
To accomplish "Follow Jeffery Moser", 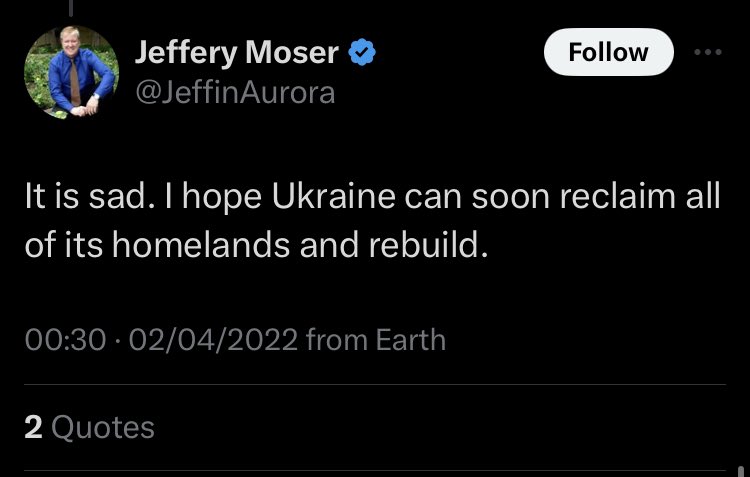I will point(608,53).
